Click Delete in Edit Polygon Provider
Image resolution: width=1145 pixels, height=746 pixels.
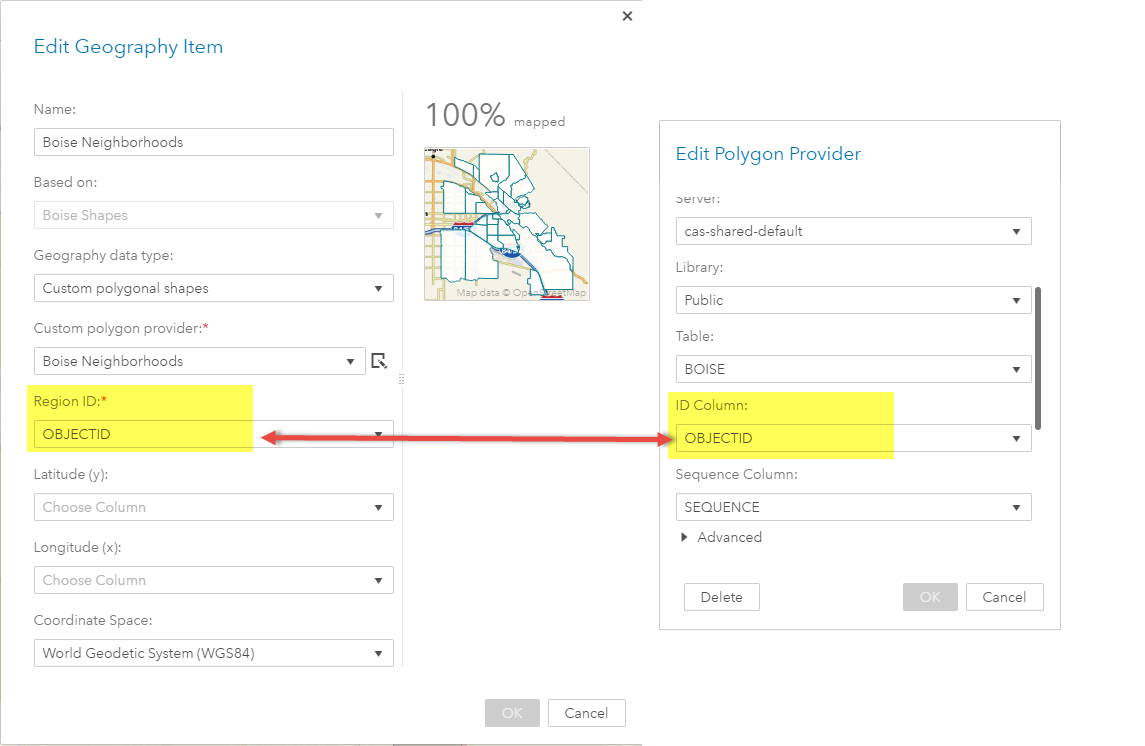click(x=721, y=596)
